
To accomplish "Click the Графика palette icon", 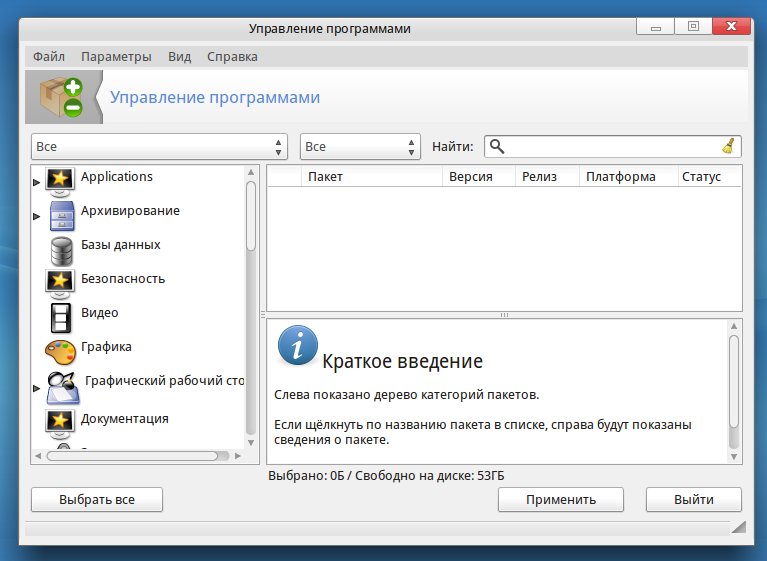I will 60,352.
